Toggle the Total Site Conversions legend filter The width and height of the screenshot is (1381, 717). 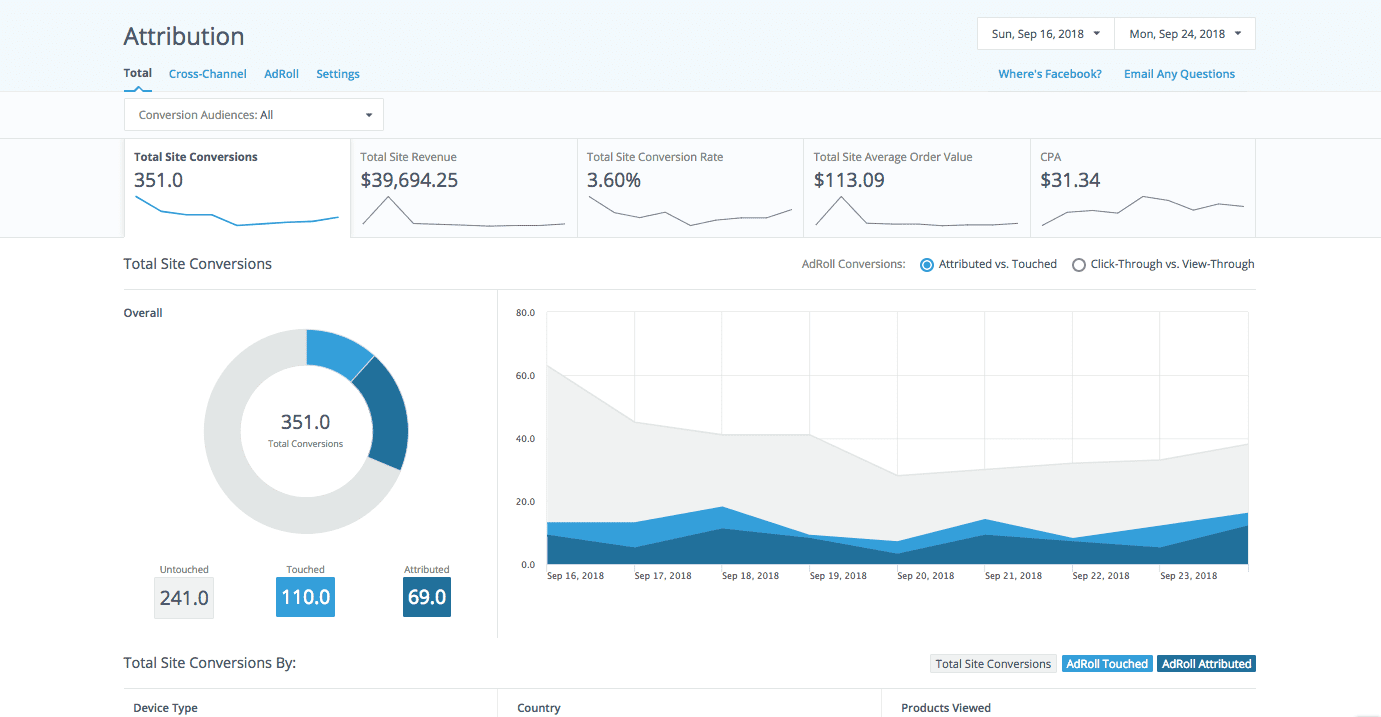(993, 664)
